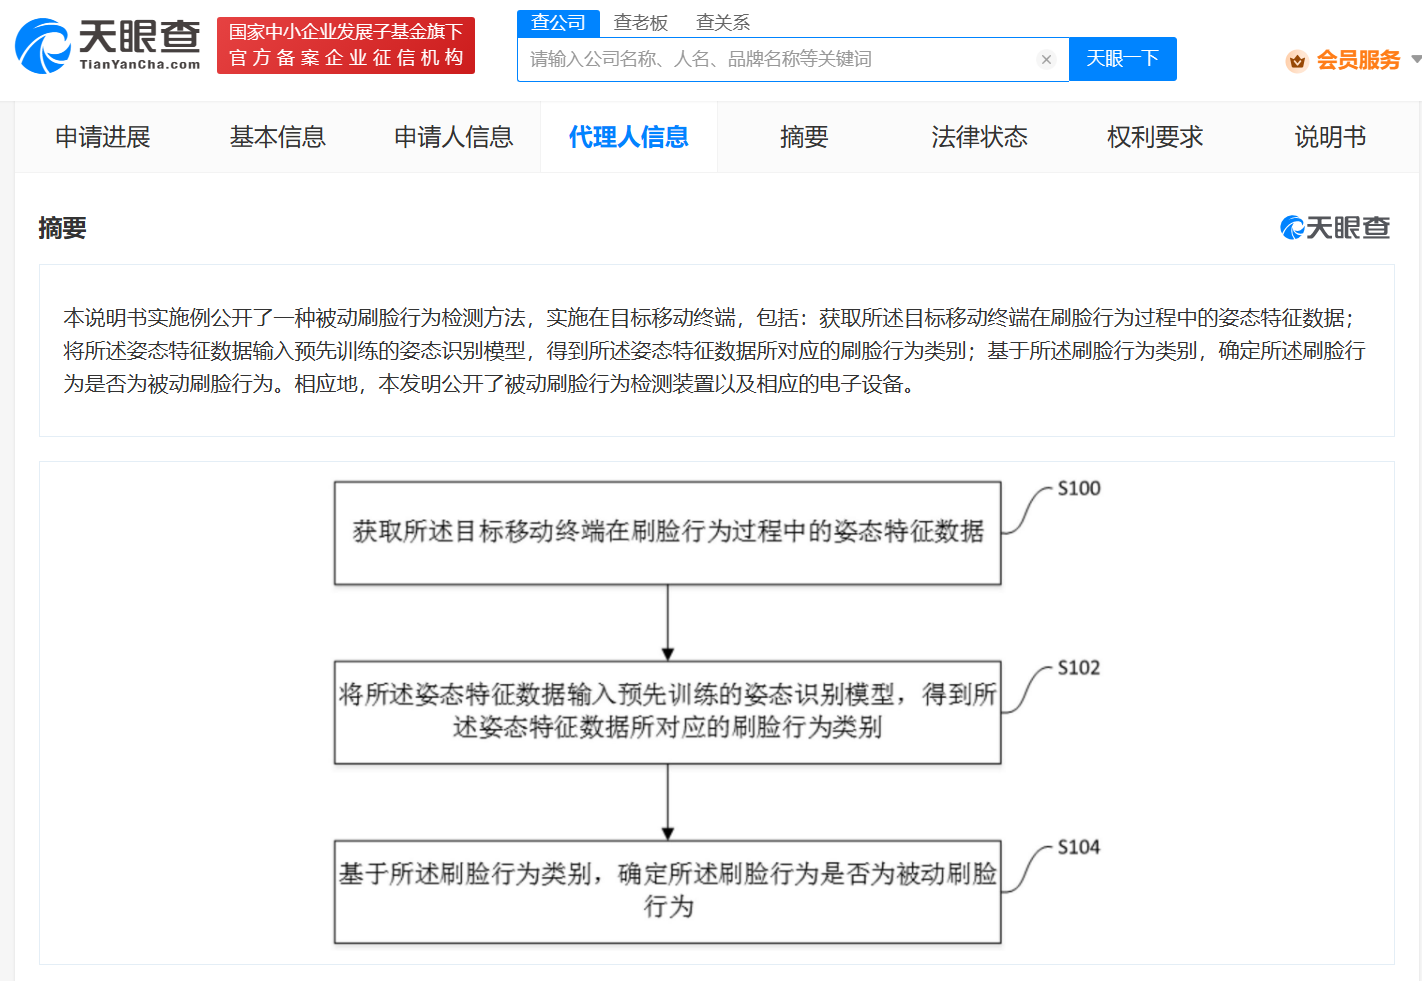
Task: Click the S104 step label
Action: [1079, 847]
